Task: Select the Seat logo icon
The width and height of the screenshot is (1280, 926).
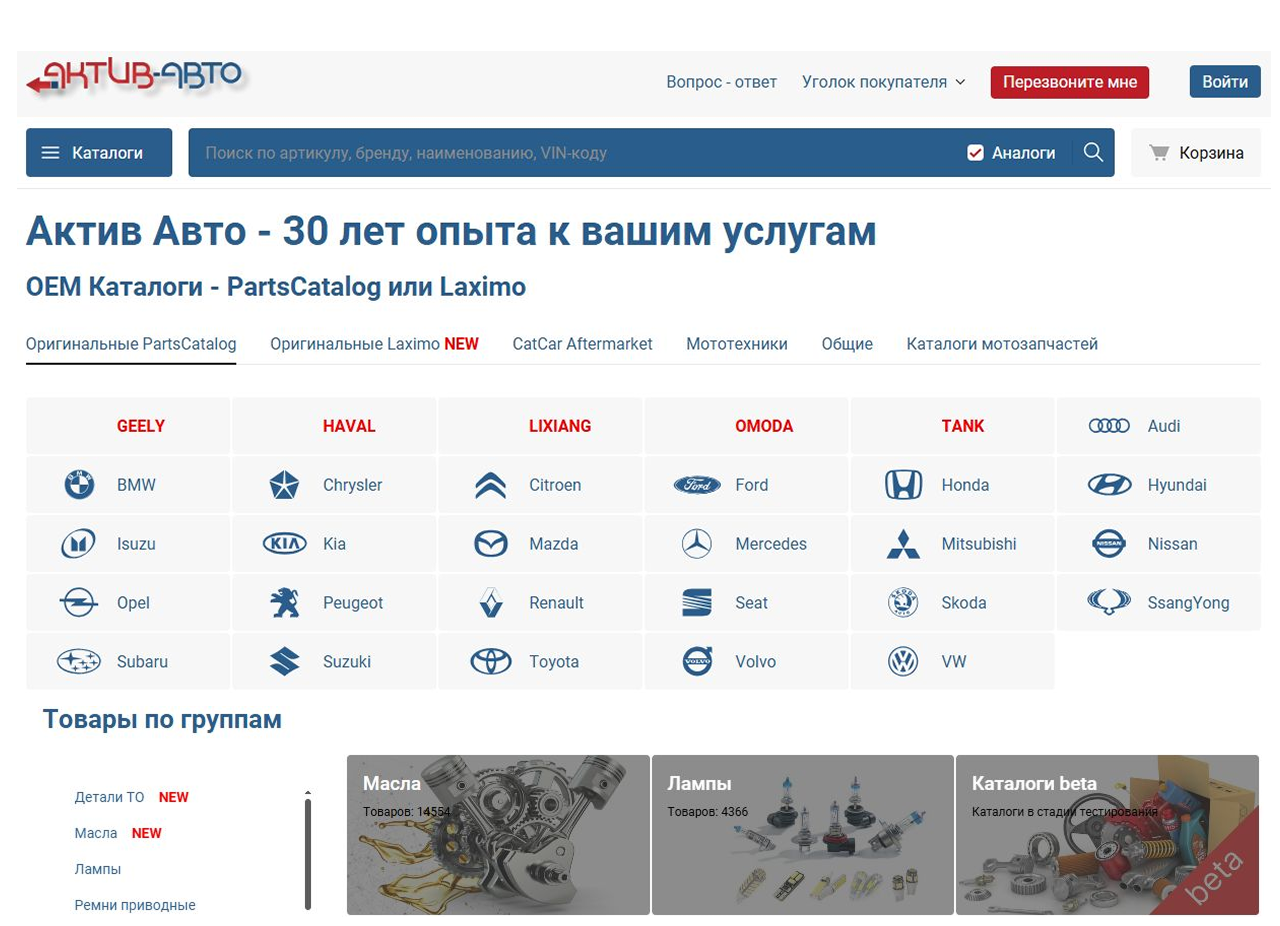Action: [x=697, y=603]
